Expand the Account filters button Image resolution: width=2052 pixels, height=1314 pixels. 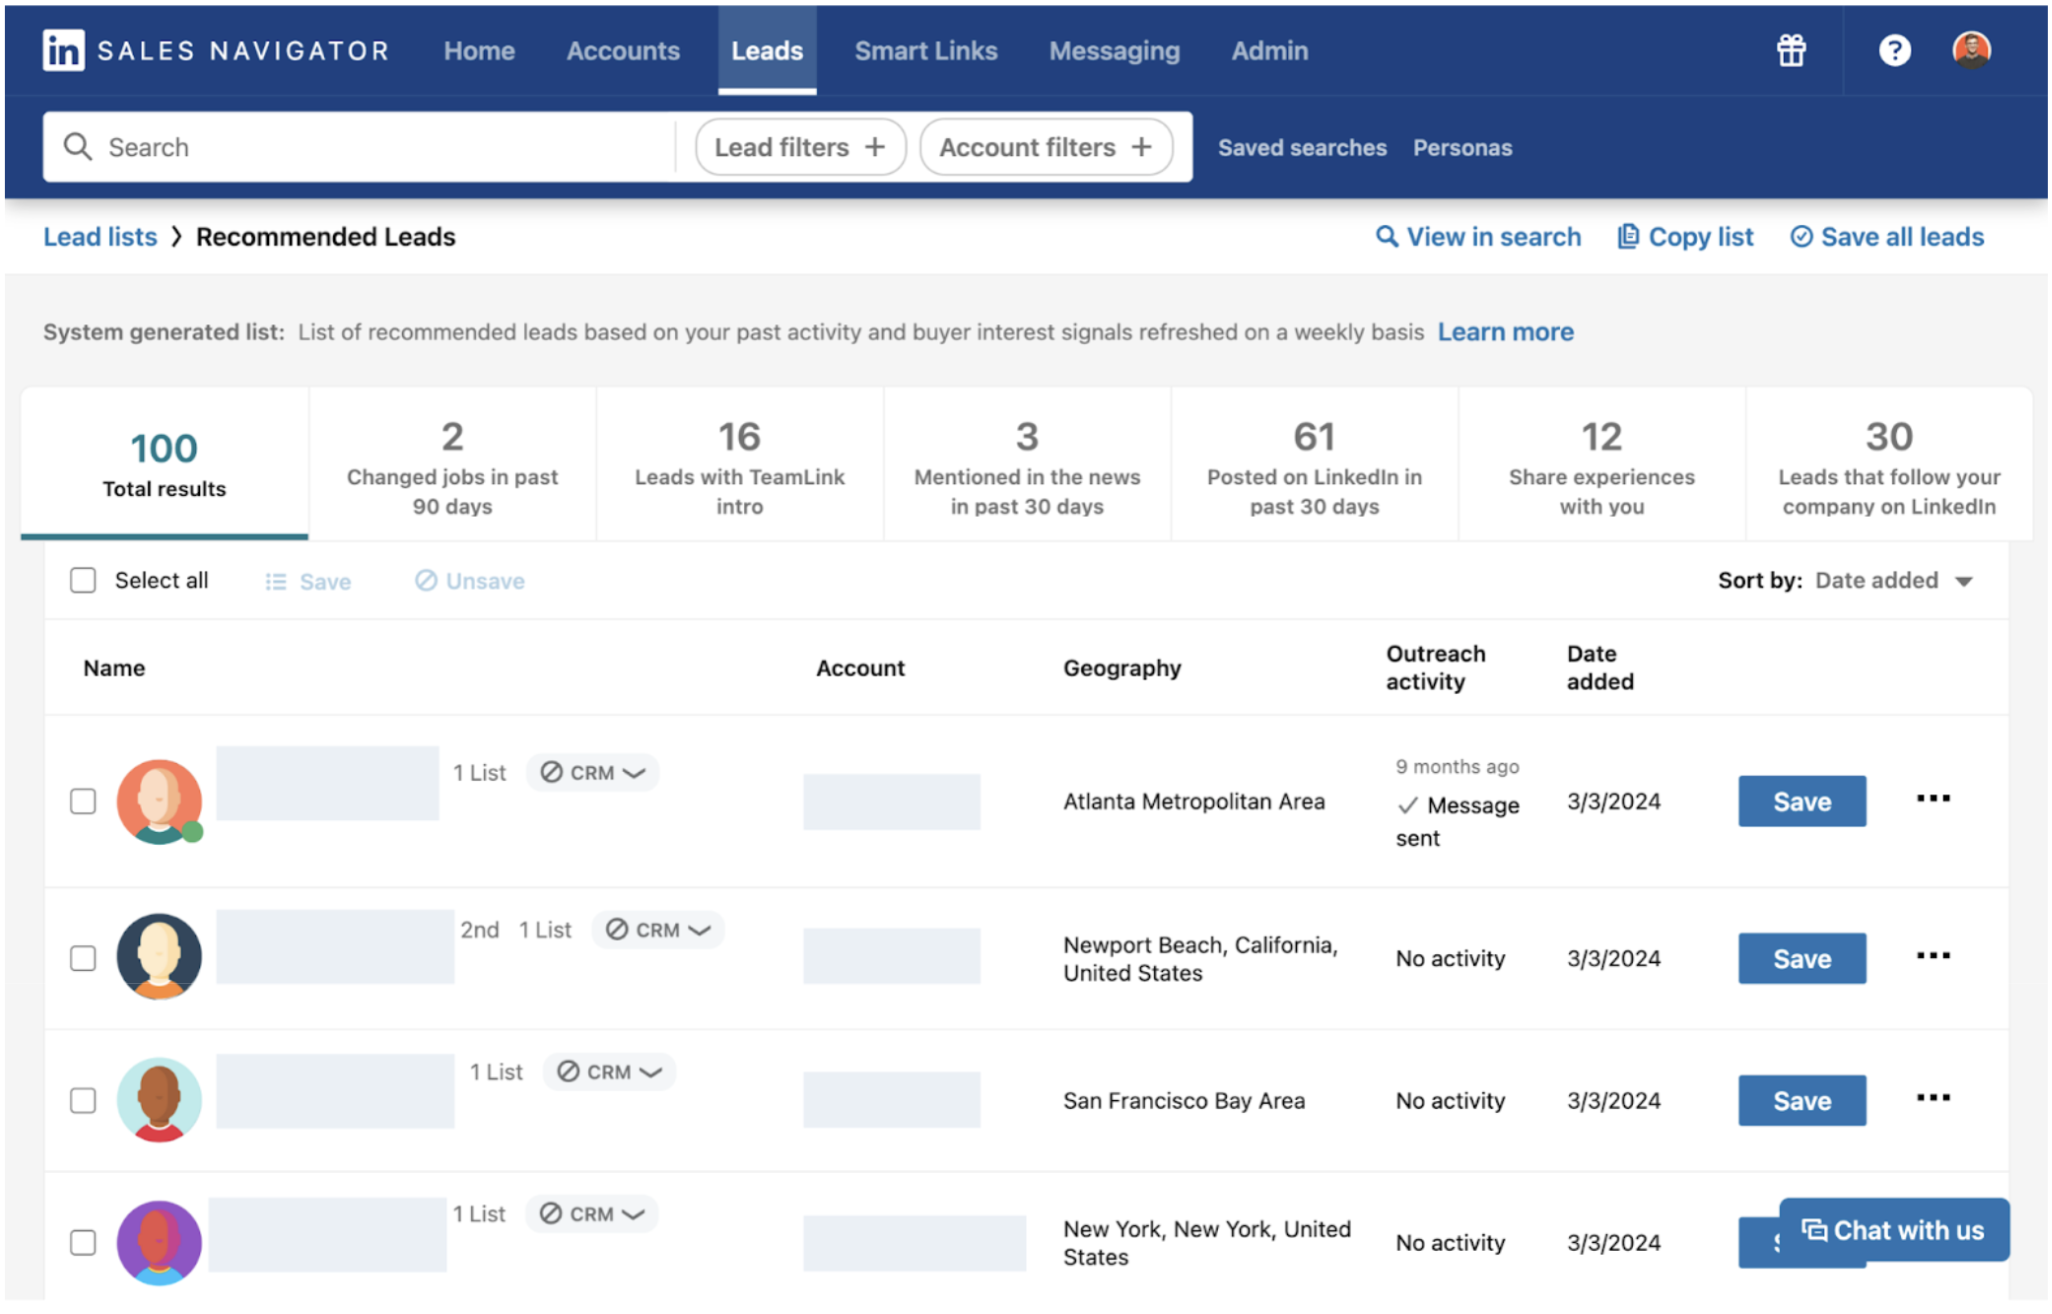pos(1045,147)
